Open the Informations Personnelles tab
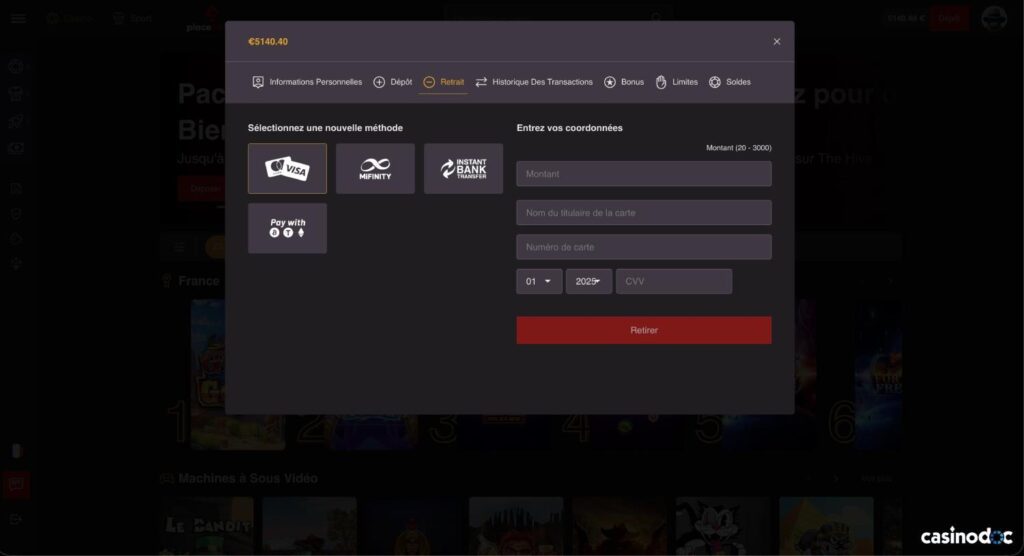The height and width of the screenshot is (556, 1024). click(307, 82)
